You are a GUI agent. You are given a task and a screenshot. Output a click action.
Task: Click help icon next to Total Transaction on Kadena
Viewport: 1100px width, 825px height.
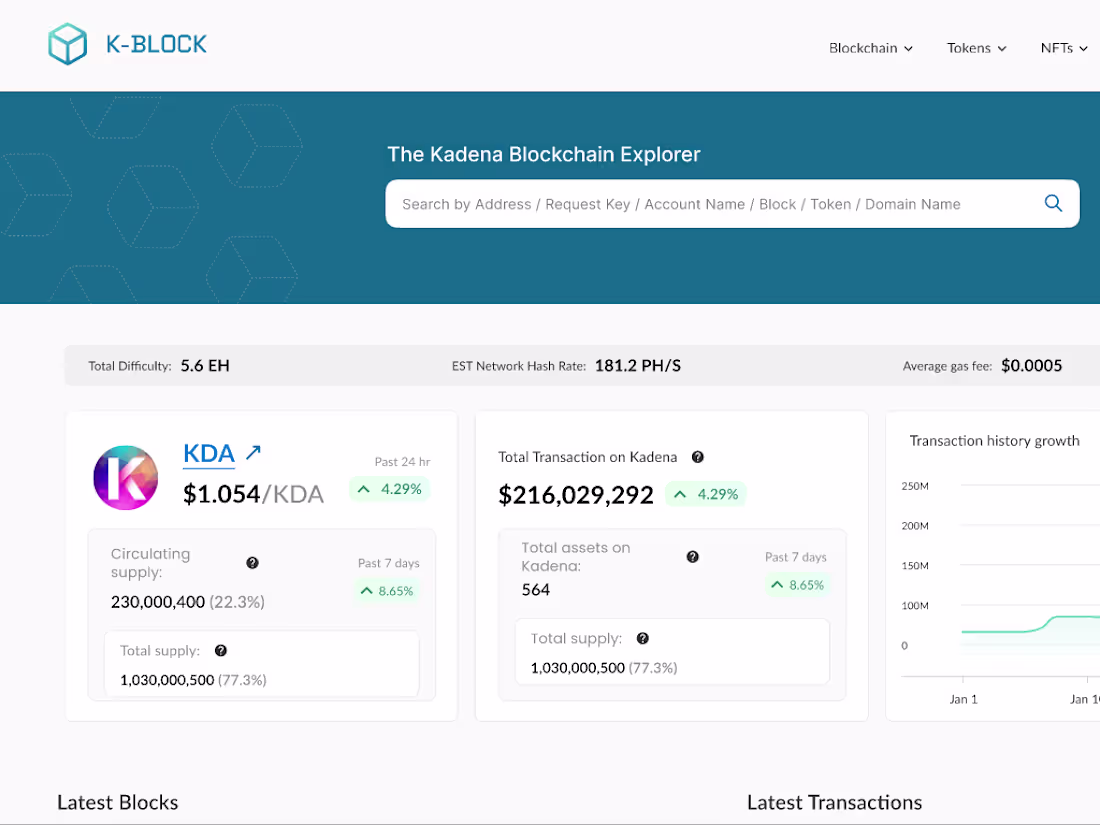pos(697,457)
